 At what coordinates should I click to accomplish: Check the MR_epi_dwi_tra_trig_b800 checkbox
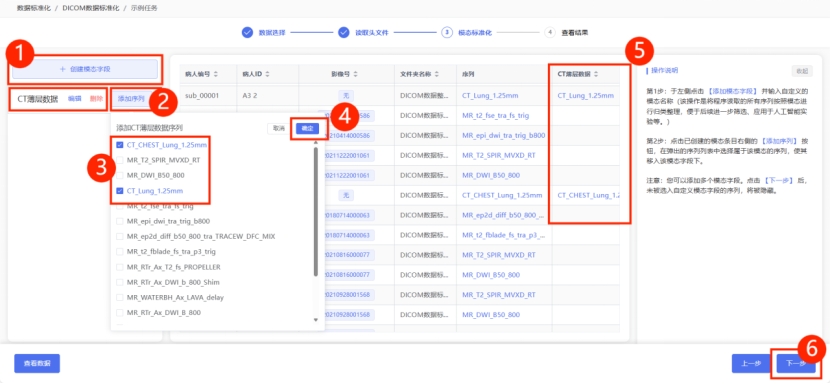click(120, 221)
